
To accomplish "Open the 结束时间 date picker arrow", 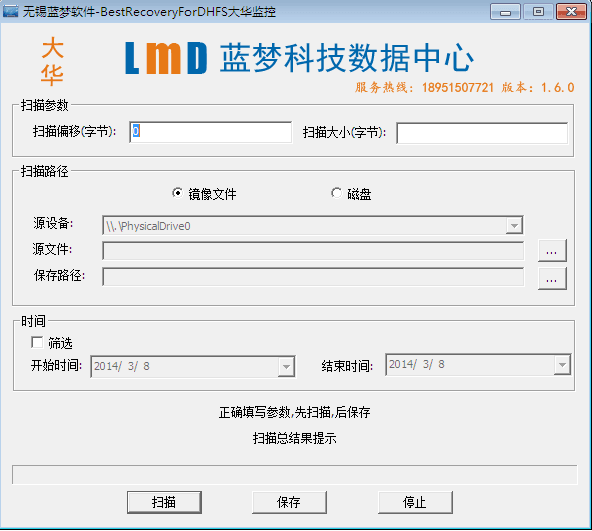I will (x=562, y=365).
